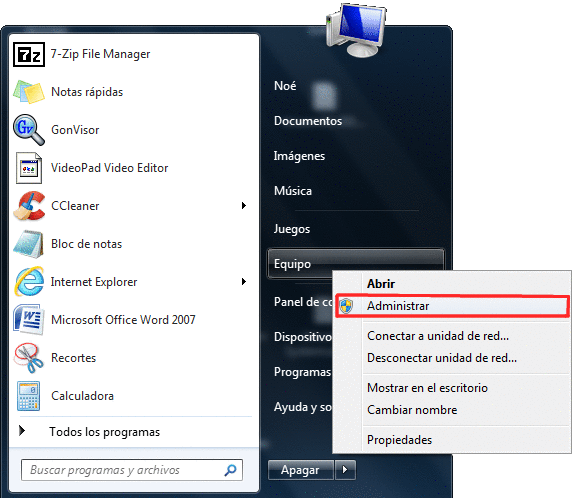The height and width of the screenshot is (498, 572).
Task: Choose Cambiar nombre in the context menu
Action: (x=412, y=410)
